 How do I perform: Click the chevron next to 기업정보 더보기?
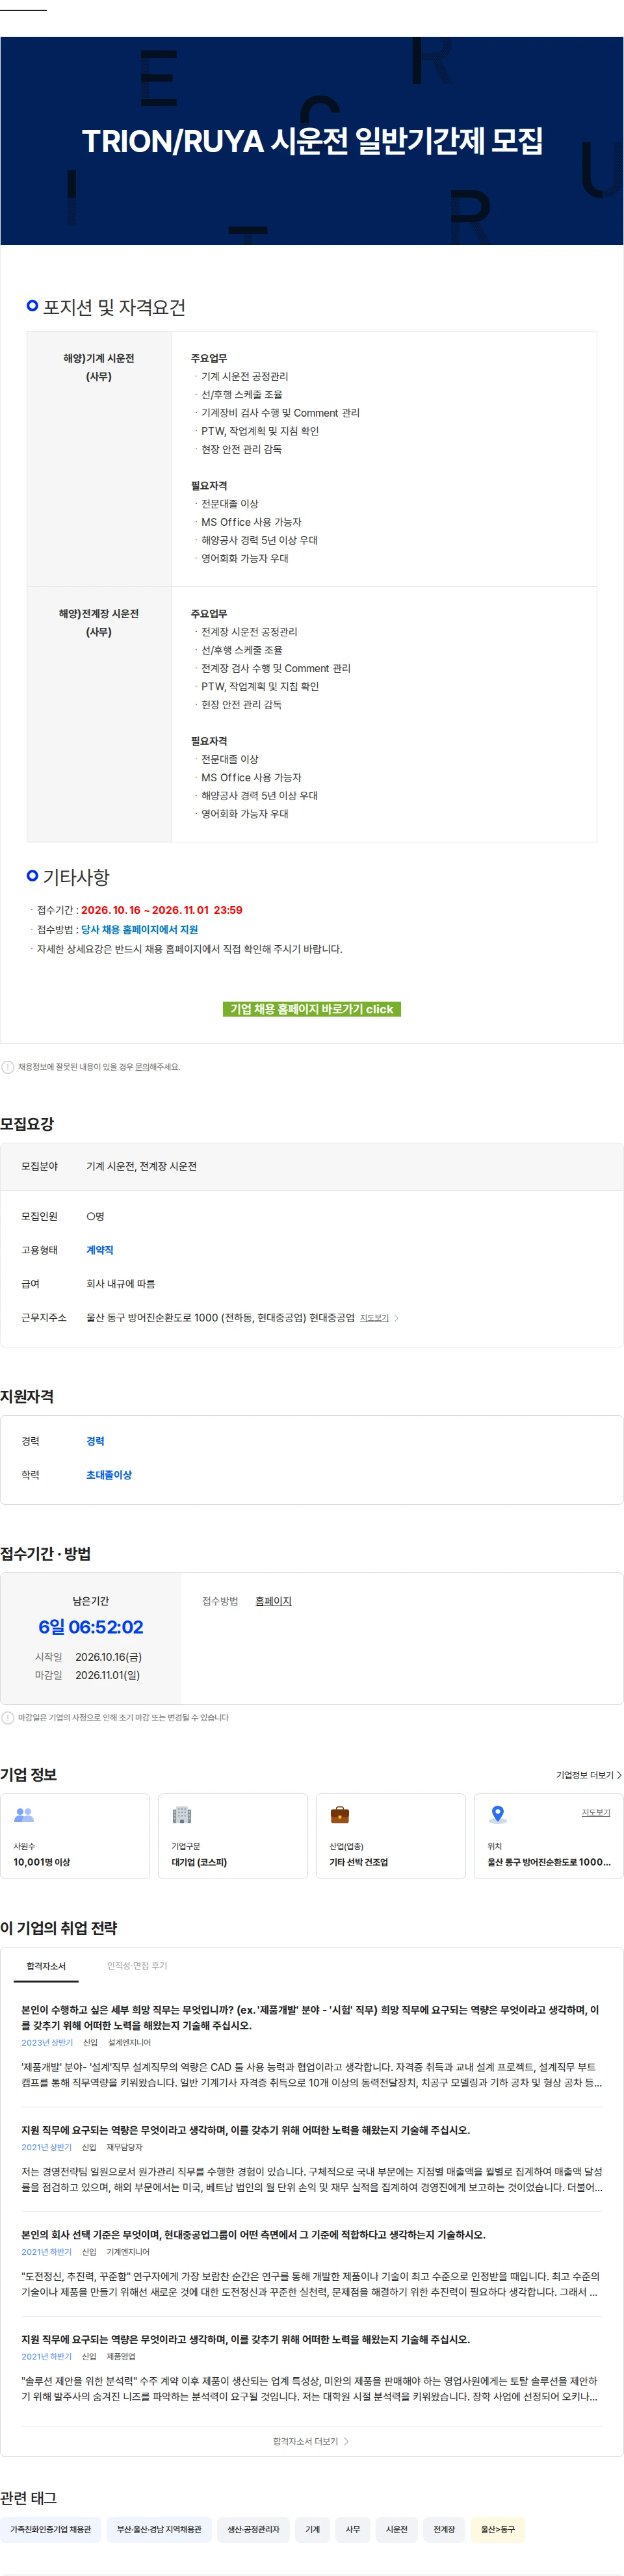tap(619, 1775)
